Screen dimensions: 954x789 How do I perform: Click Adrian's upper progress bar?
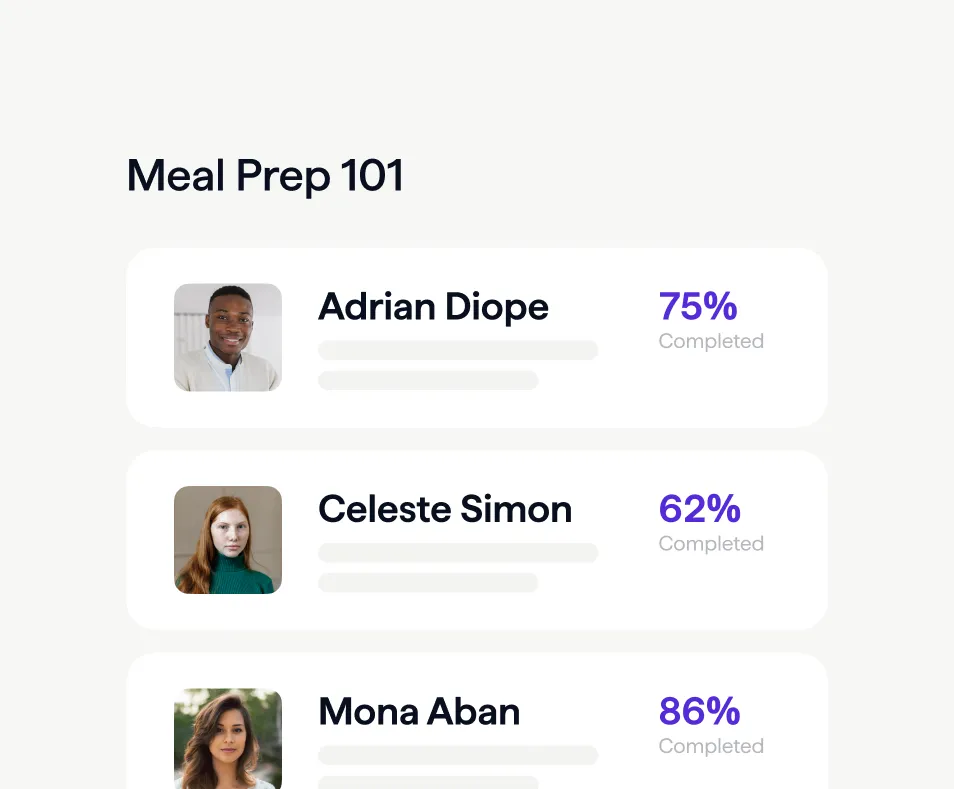tap(457, 350)
